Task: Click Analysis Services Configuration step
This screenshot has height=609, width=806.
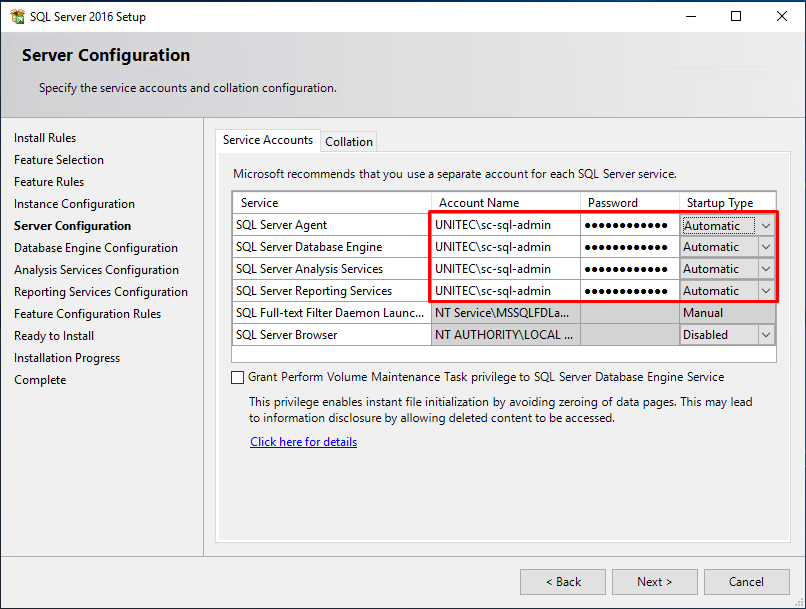Action: pos(96,270)
